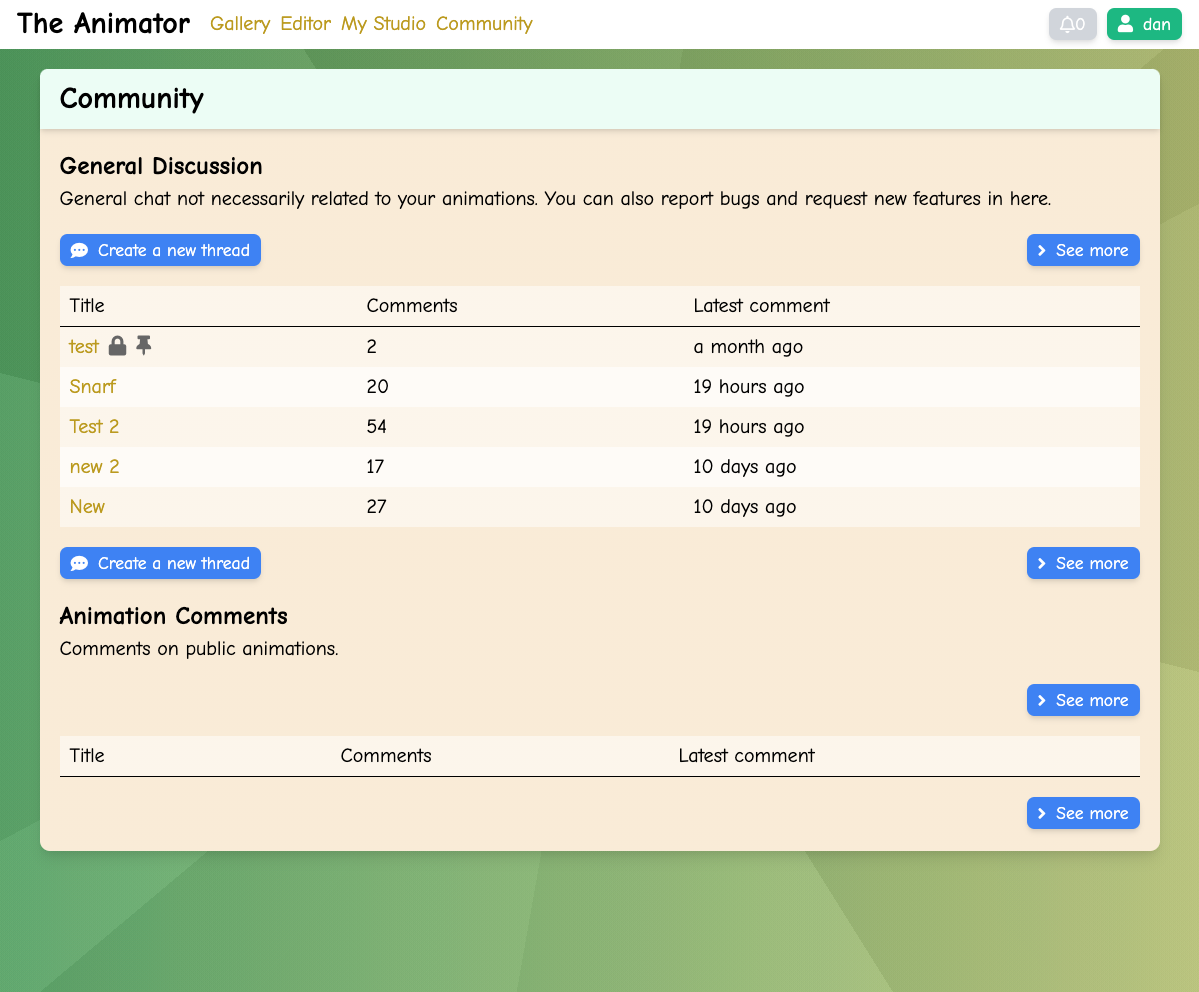Open the New thread link
Screen dimensions: 1199x992
[x=87, y=507]
